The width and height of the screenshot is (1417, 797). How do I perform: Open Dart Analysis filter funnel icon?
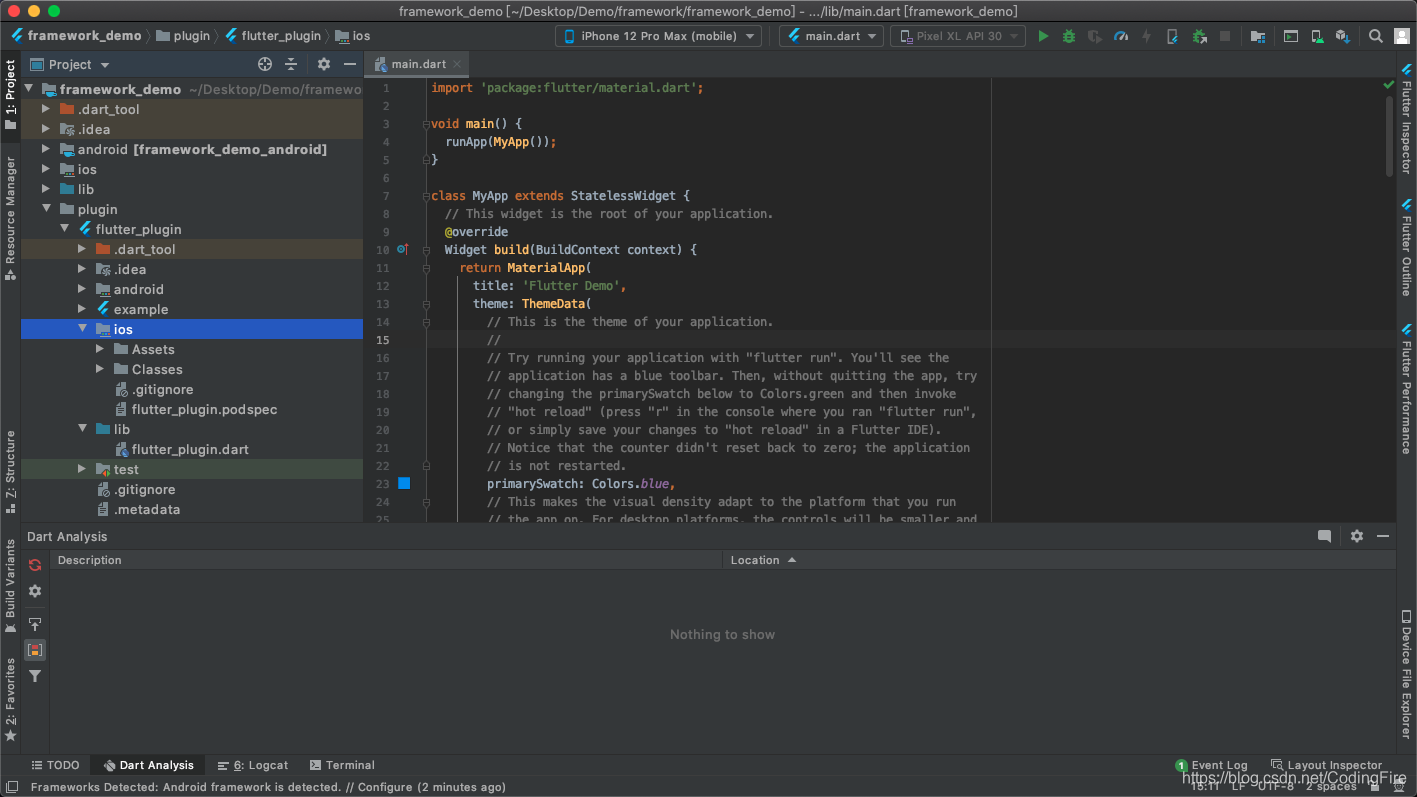pyautogui.click(x=35, y=676)
